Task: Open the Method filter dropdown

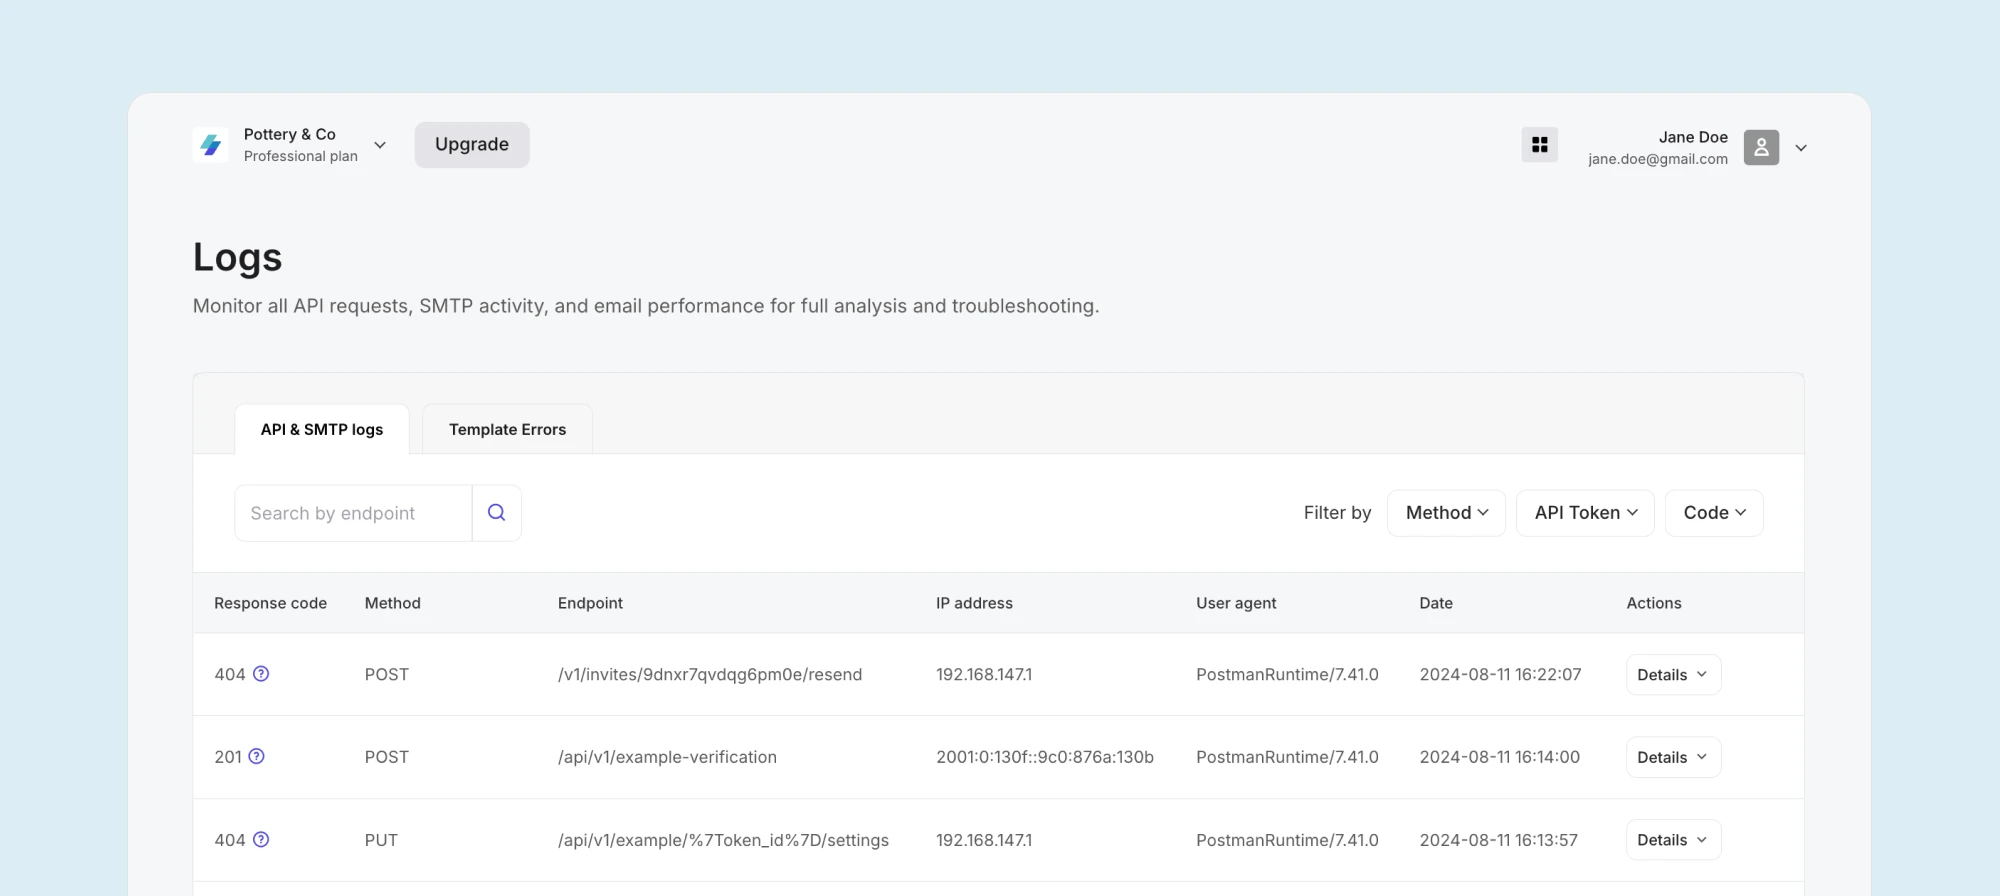Action: [1446, 513]
